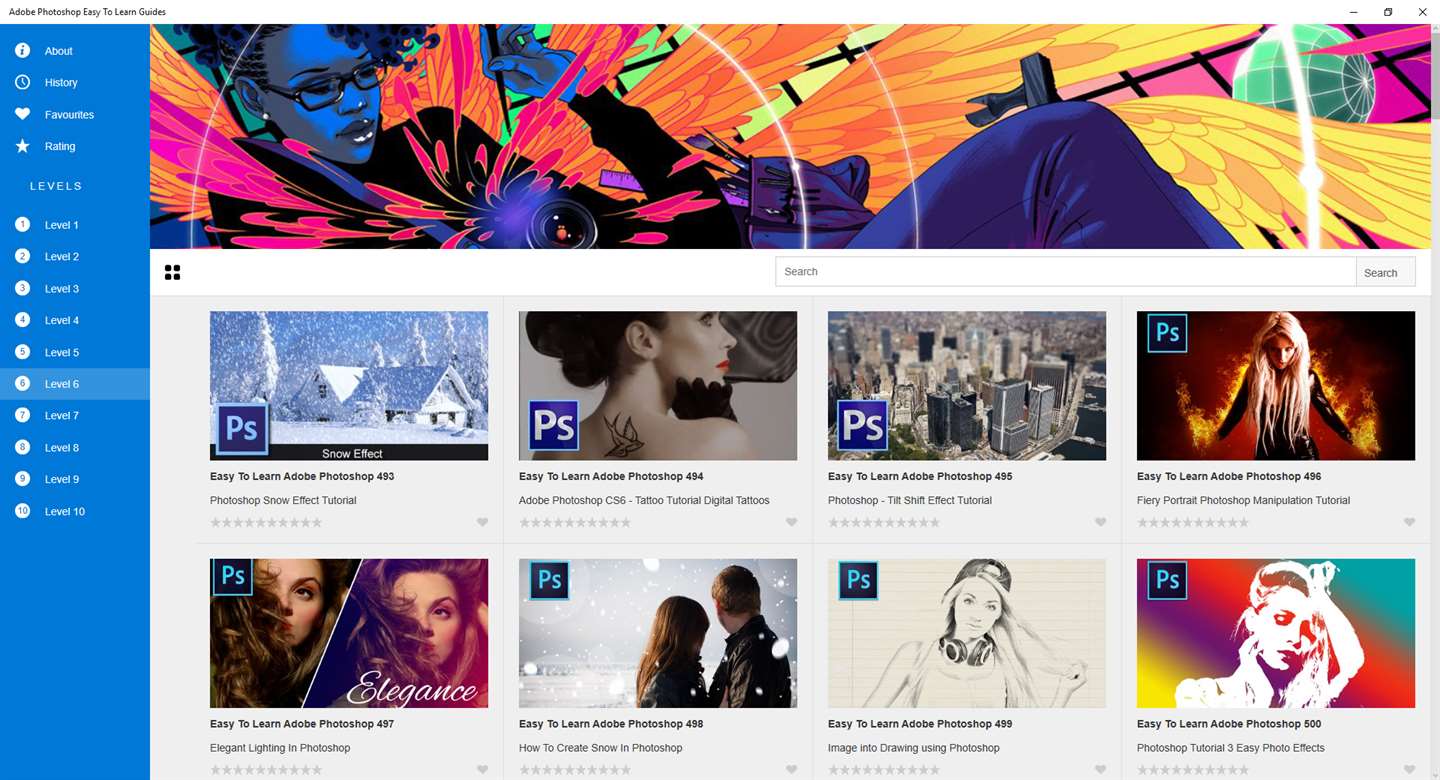Click "How To Create Snow In Photoshop" text
Screen dimensions: 1440x780
tap(600, 748)
